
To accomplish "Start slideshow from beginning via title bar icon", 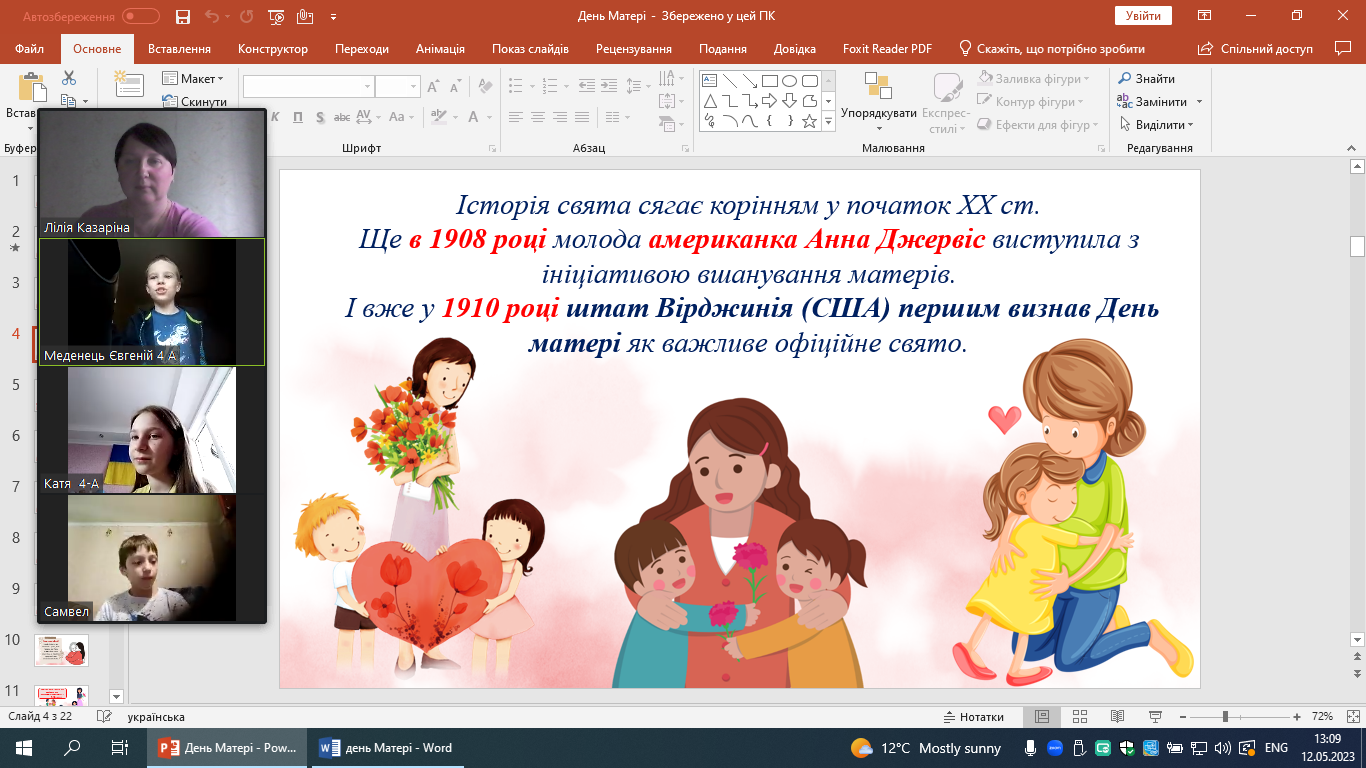I will pyautogui.click(x=277, y=16).
